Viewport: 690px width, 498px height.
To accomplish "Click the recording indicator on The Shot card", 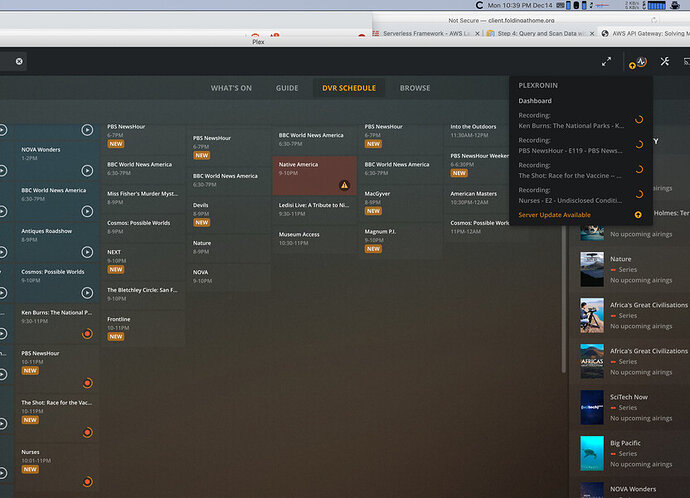I will point(87,432).
